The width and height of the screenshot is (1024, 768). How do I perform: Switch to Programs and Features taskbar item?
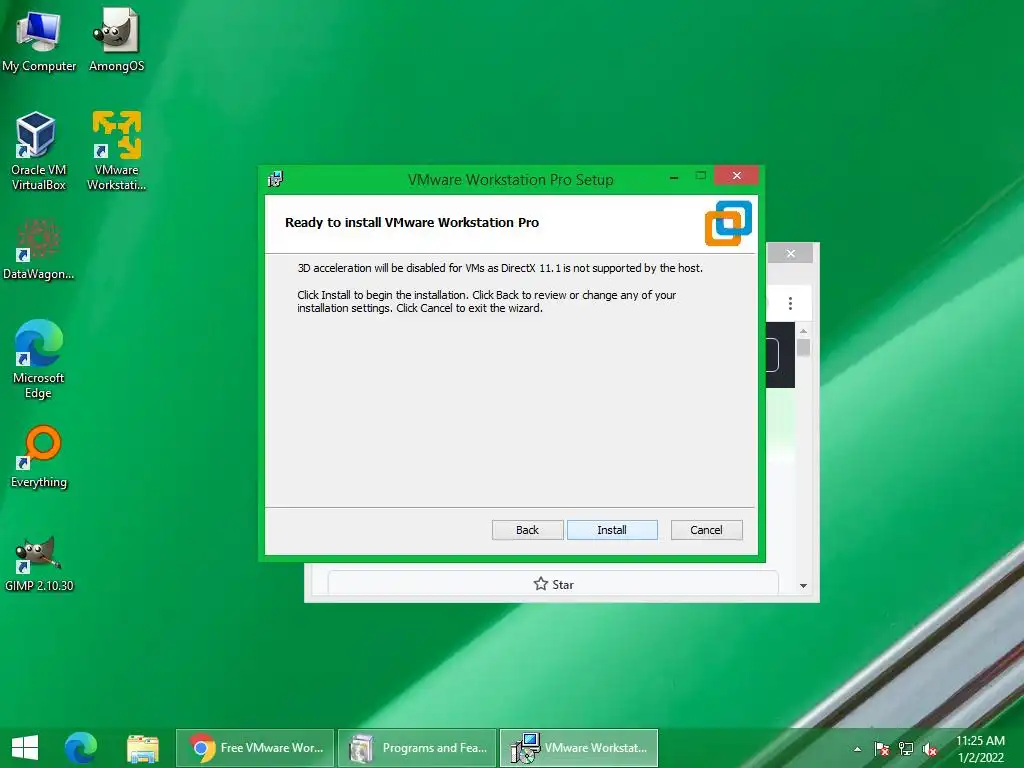pos(417,748)
